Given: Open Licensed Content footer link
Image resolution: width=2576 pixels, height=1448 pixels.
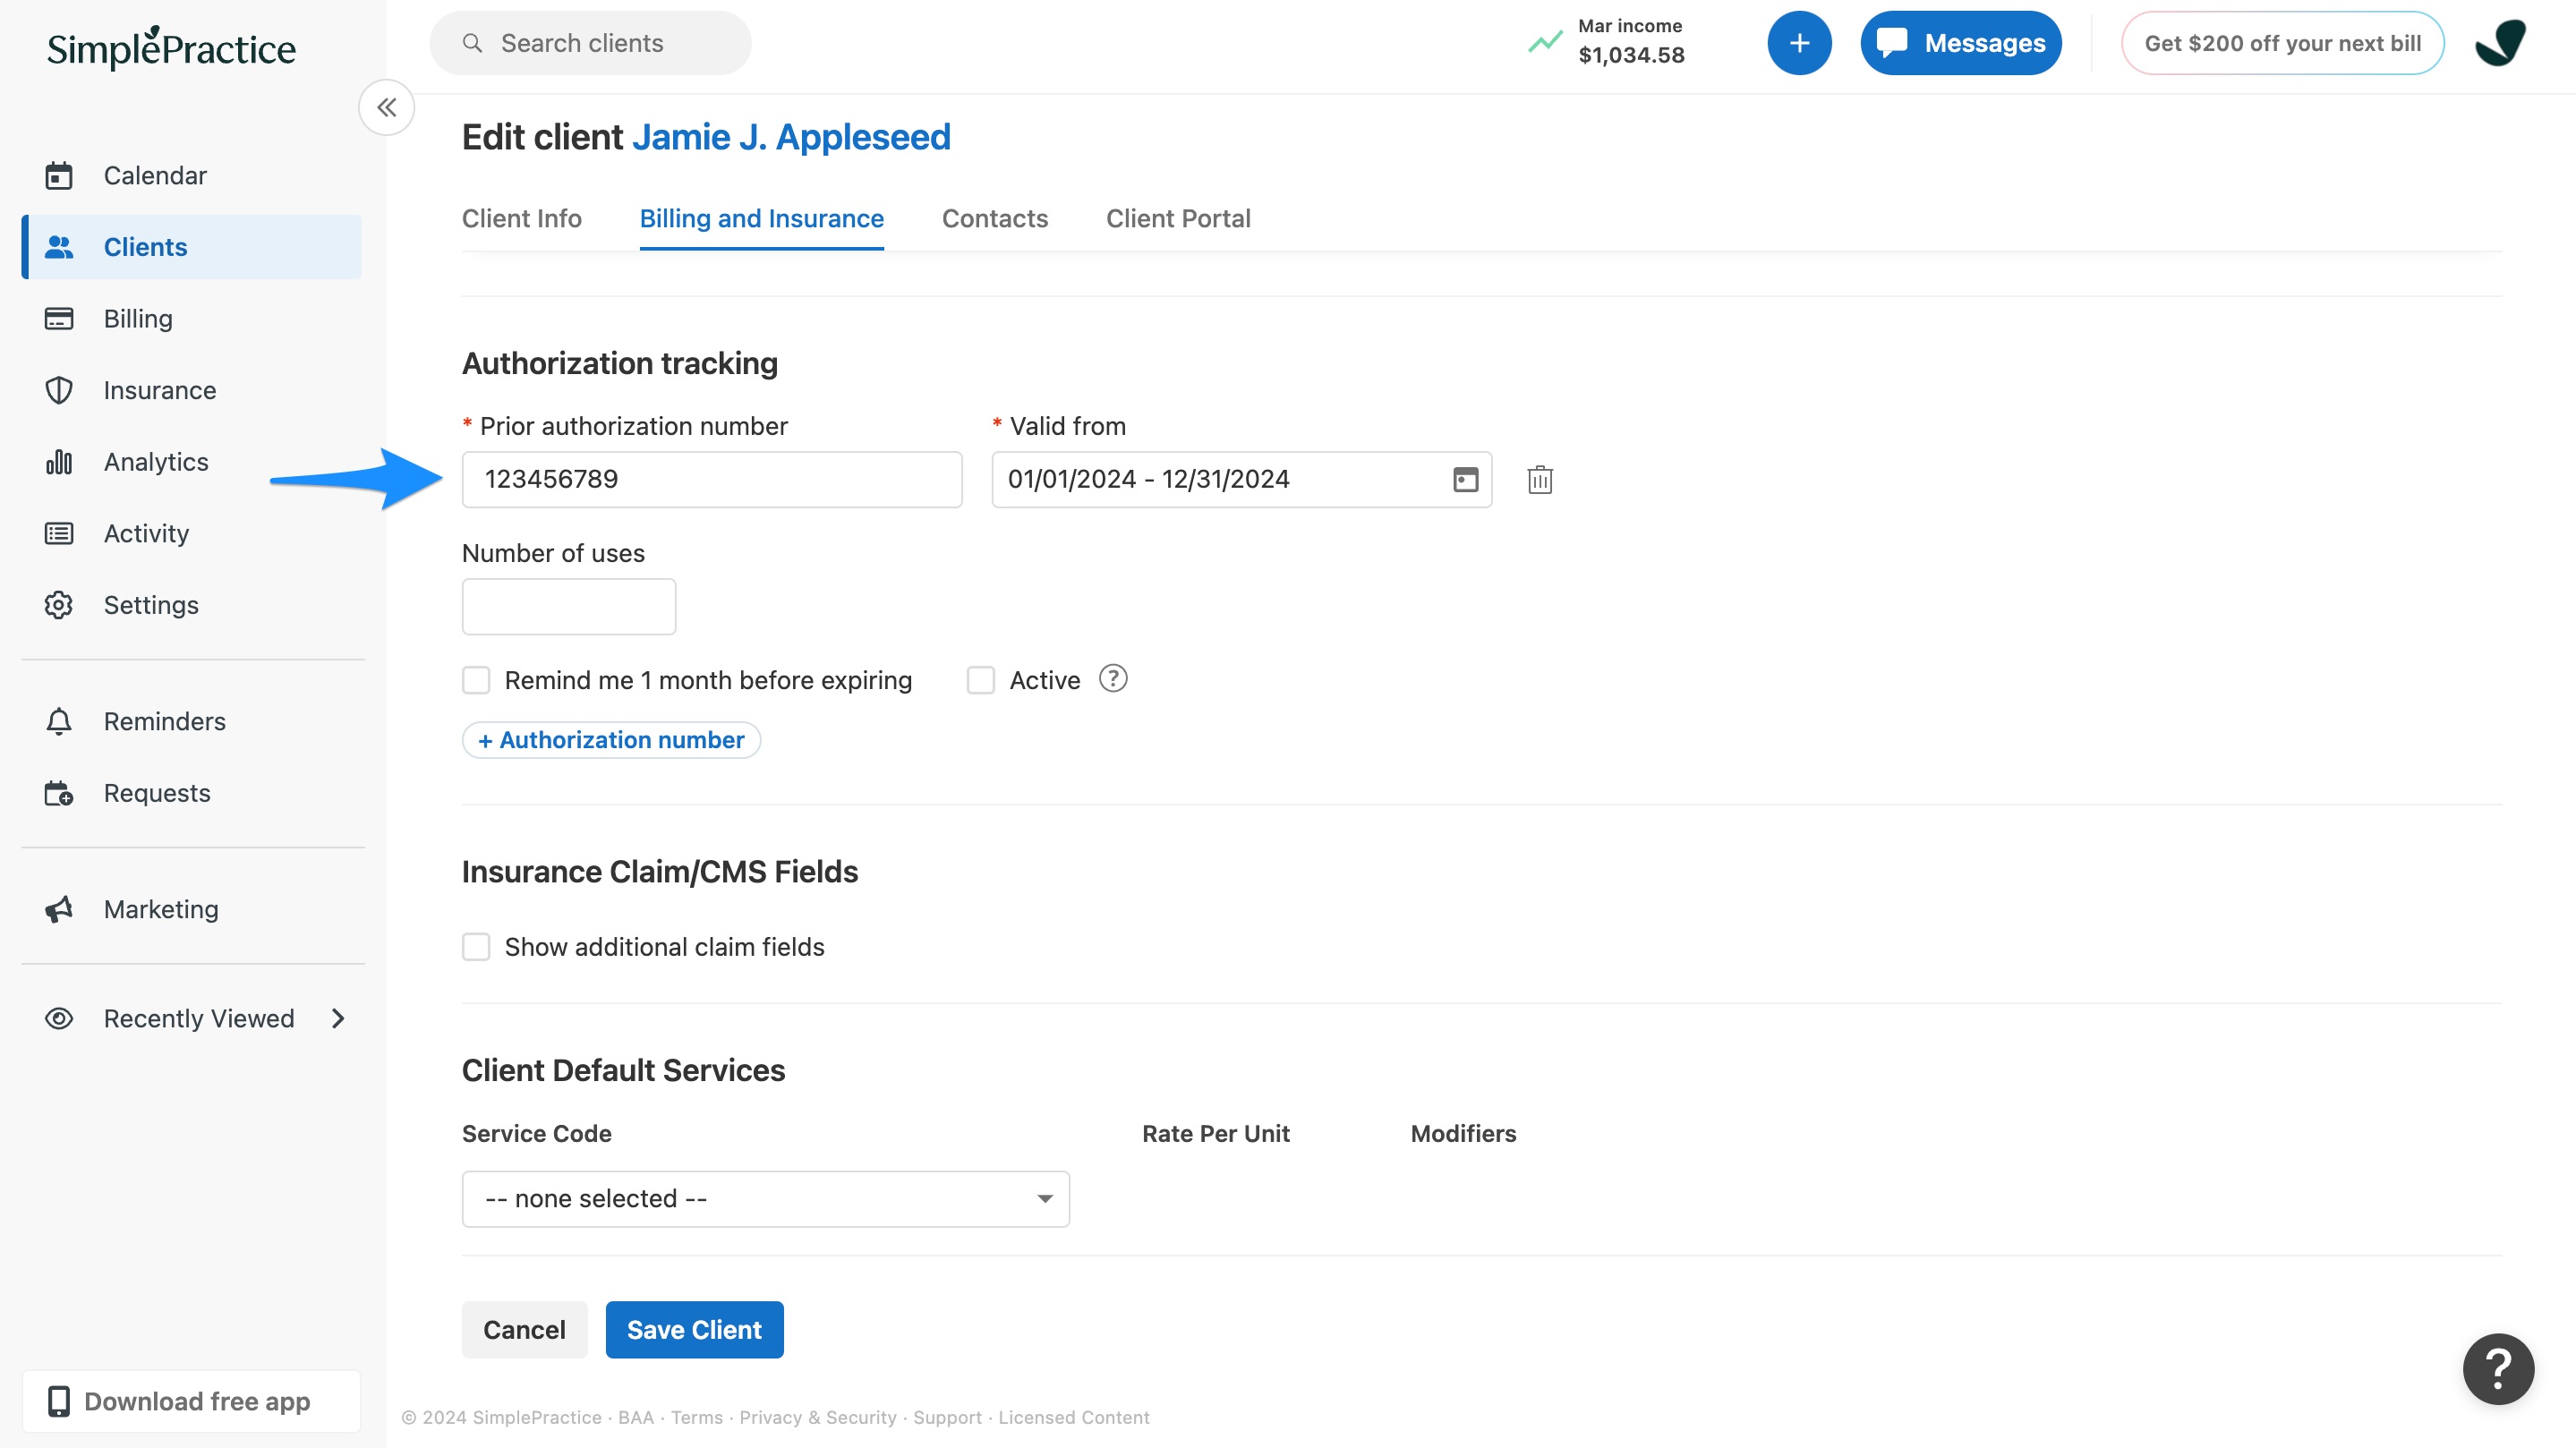Looking at the screenshot, I should click(1073, 1417).
